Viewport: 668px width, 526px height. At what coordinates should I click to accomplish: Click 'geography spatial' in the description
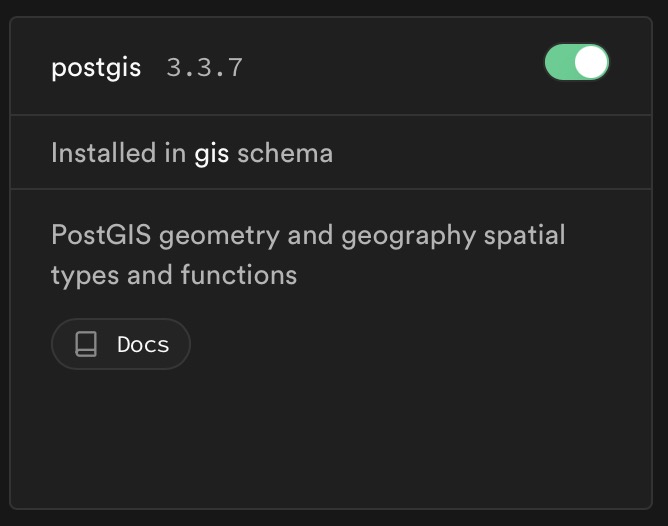[x=453, y=236]
